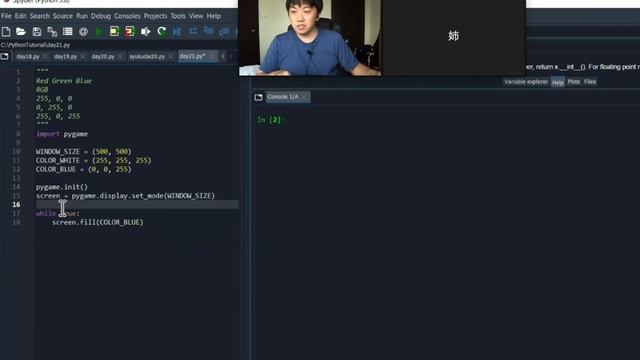This screenshot has height=360, width=640.
Task: Open the Debug menu
Action: [x=101, y=16]
